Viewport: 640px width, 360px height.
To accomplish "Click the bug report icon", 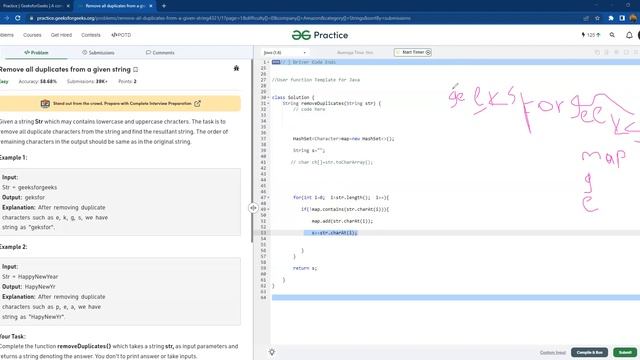I will pyautogui.click(x=236, y=68).
